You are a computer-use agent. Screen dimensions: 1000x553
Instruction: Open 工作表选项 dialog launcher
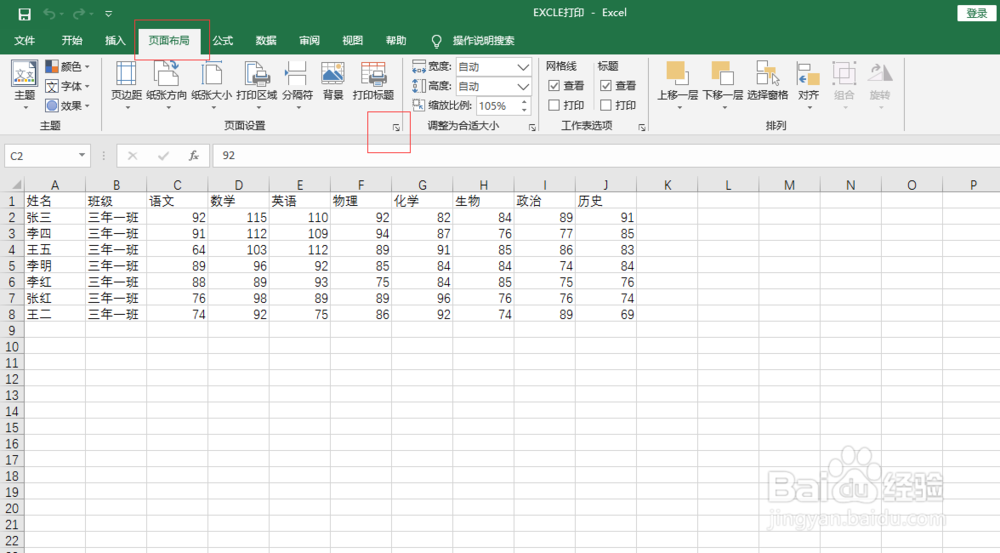click(x=642, y=128)
